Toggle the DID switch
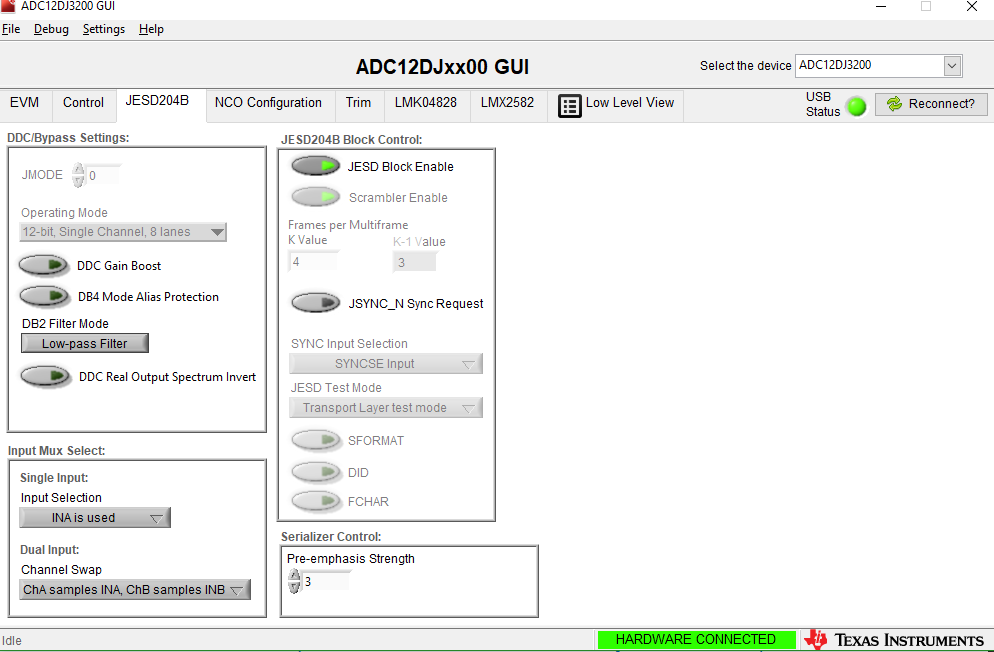This screenshot has width=994, height=652. pos(316,472)
